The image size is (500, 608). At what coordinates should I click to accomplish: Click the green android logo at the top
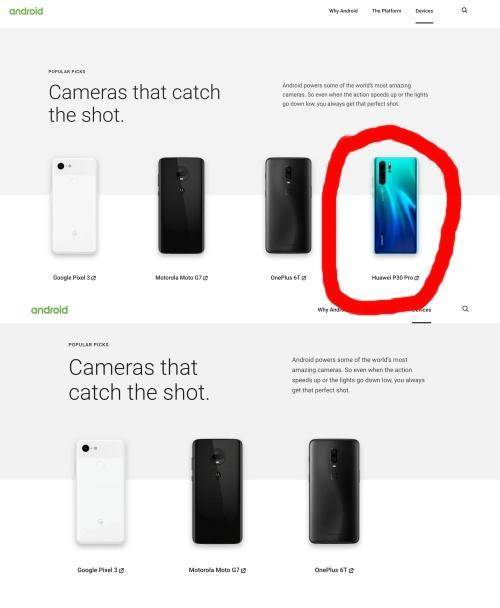[26, 11]
